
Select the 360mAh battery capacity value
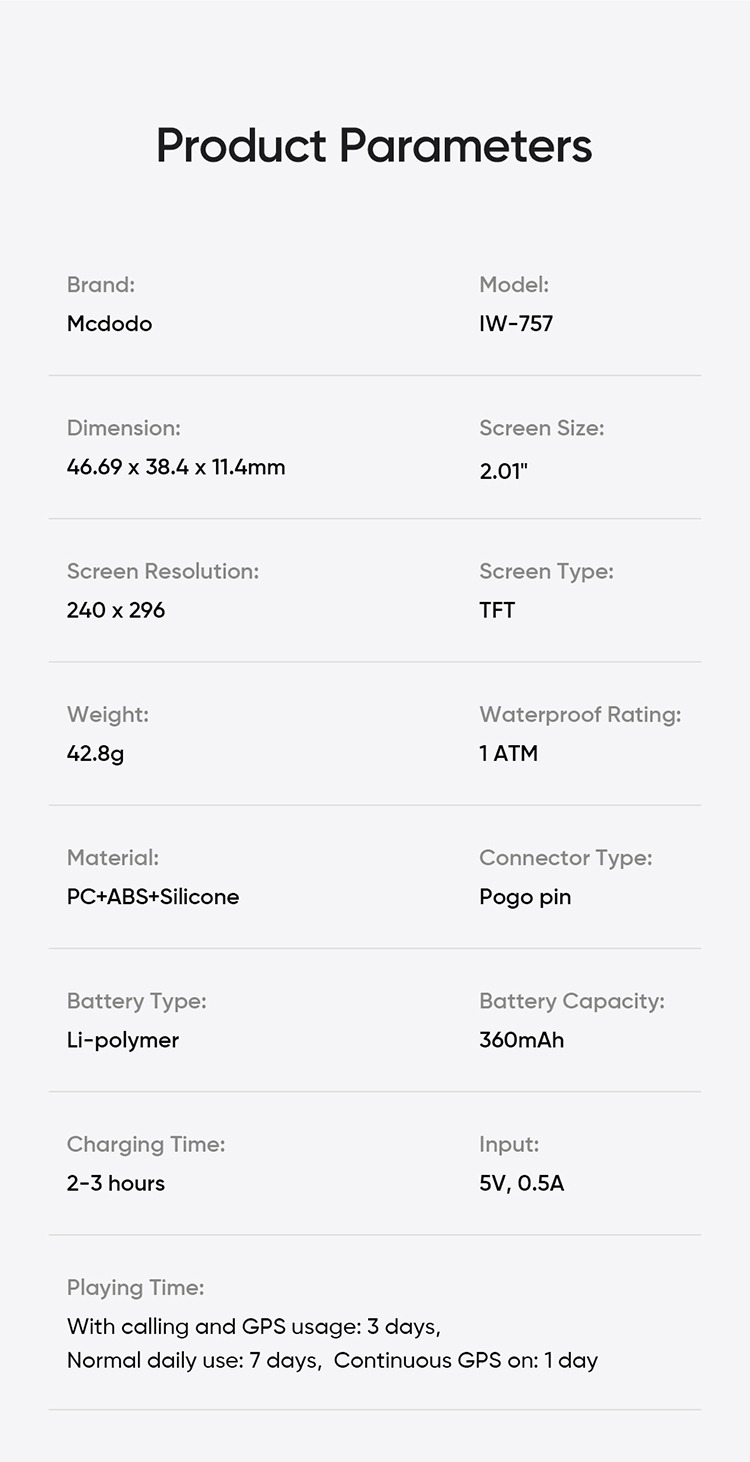coord(521,1040)
